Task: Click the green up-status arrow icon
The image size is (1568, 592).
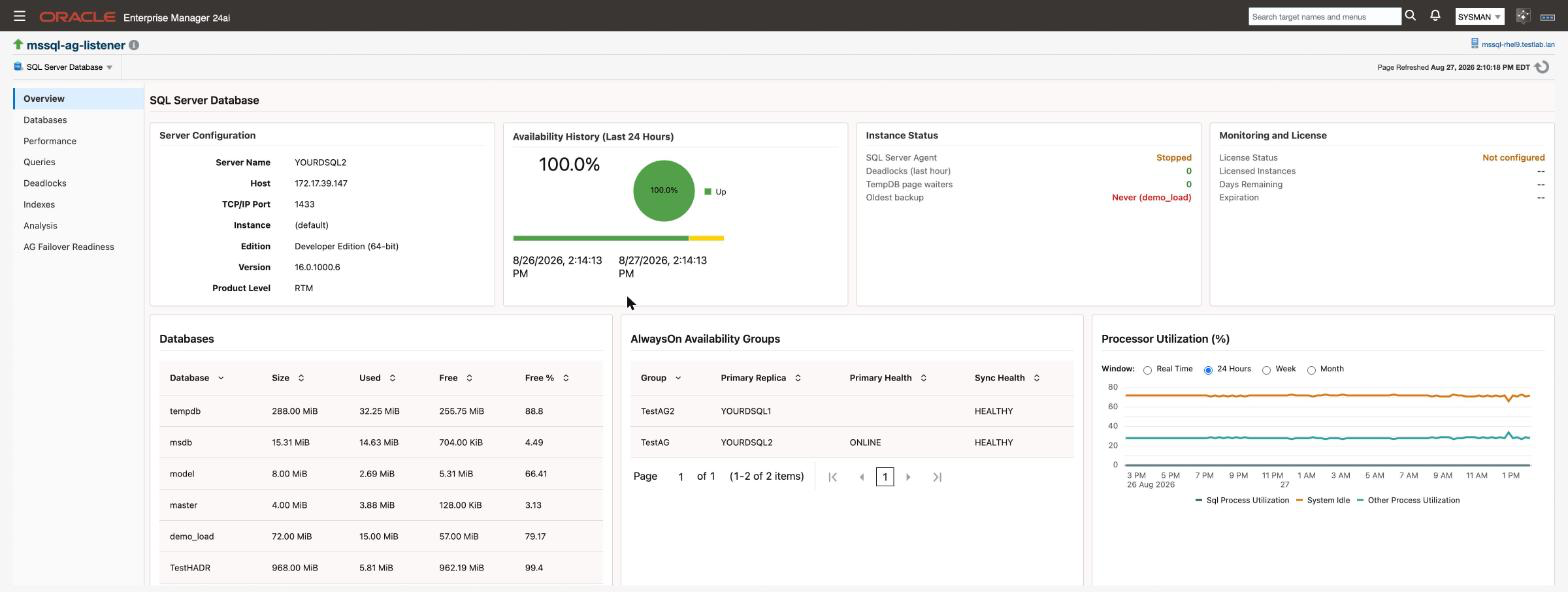Action: click(18, 45)
